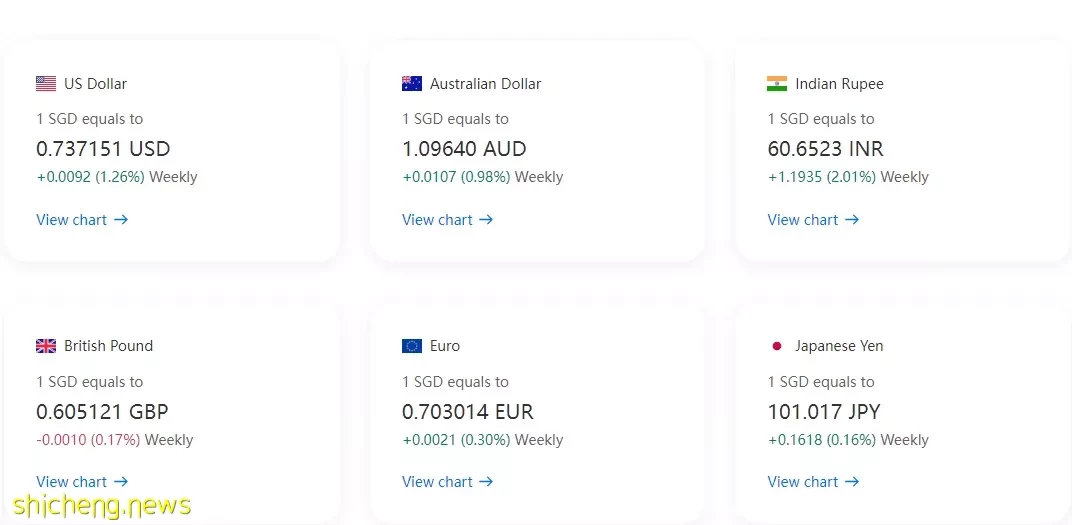The width and height of the screenshot is (1072, 525).
Task: Open View chart for Australian Dollar
Action: tap(448, 219)
